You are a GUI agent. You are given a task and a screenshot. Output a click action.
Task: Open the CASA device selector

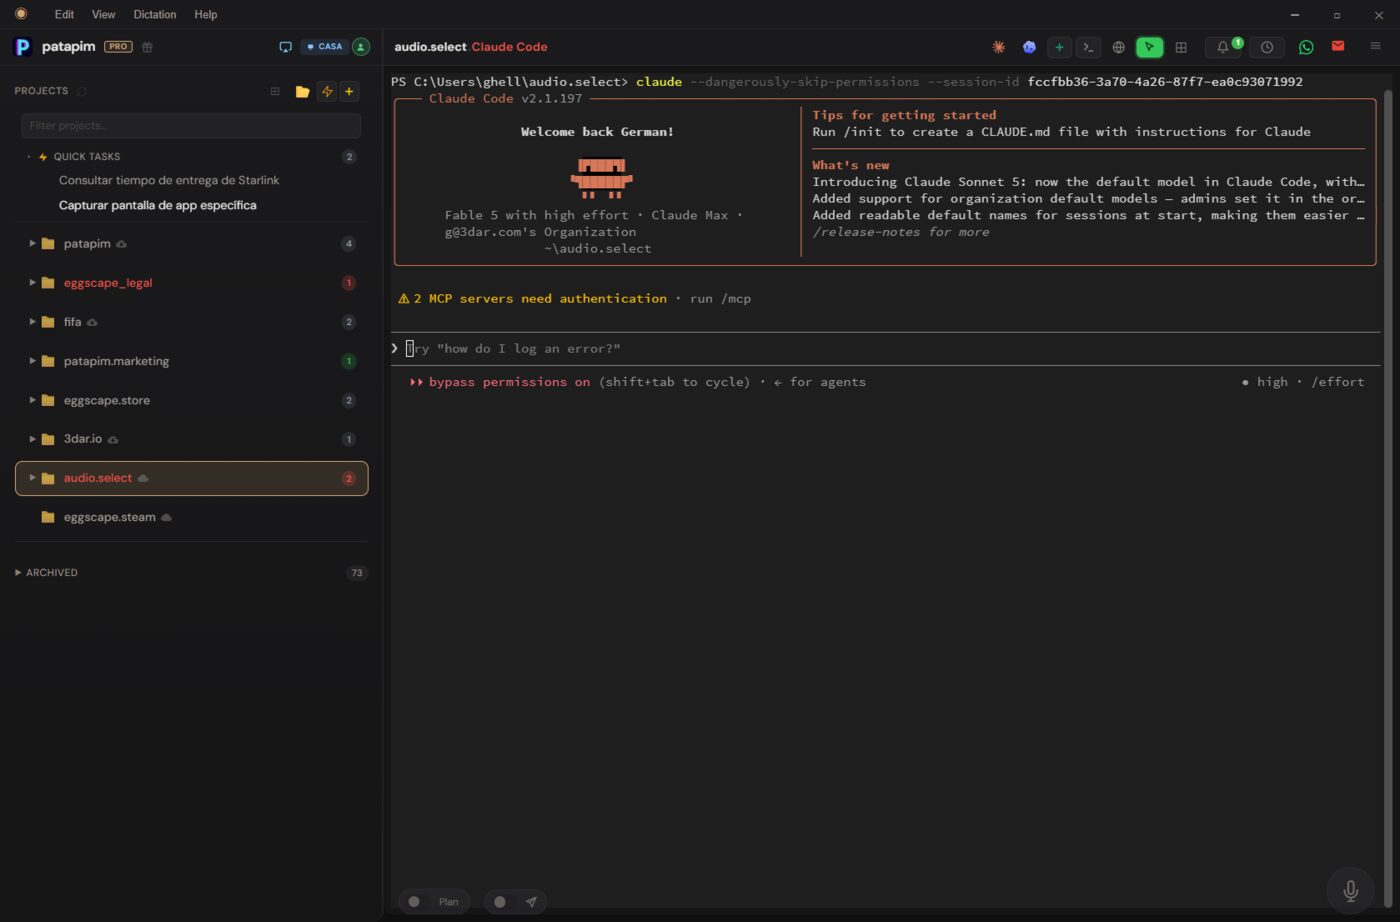[324, 47]
